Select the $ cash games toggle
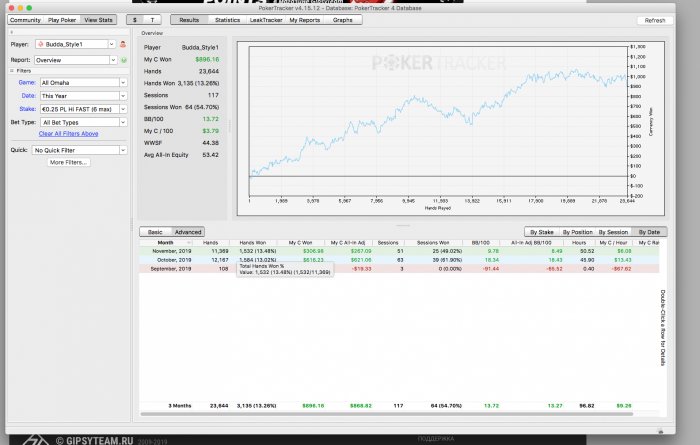700x445 pixels. click(135, 20)
